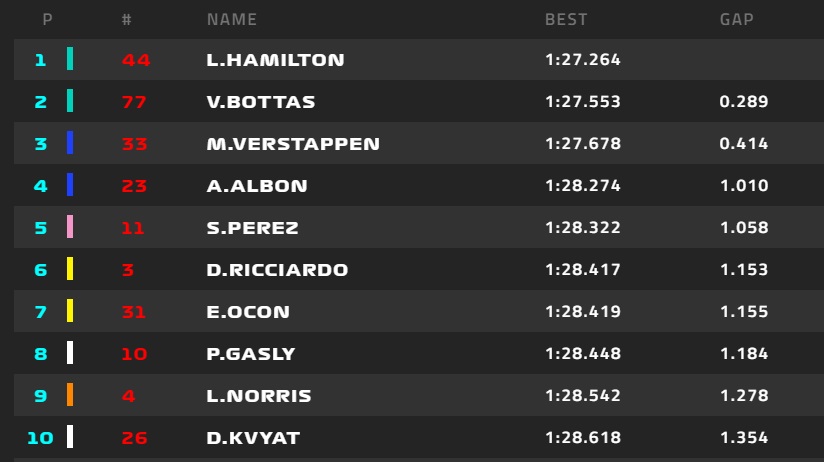
Task: Select A.ALBON row name
Action: click(x=257, y=186)
